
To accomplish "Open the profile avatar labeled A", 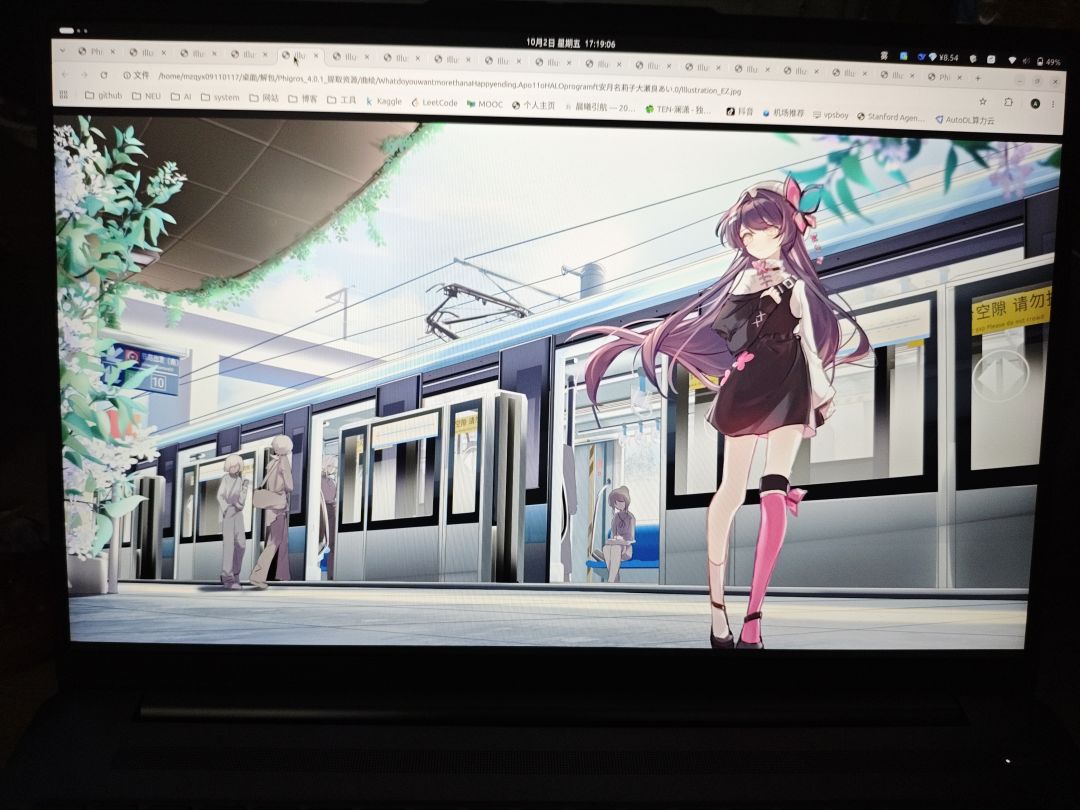I will pos(1035,103).
